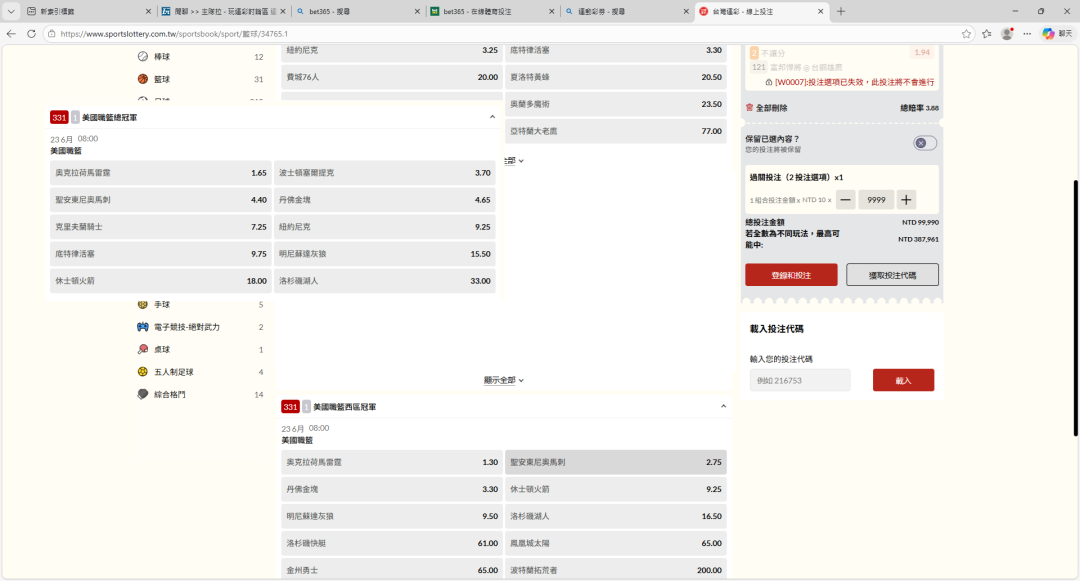Image resolution: width=1080 pixels, height=581 pixels.
Task: Choose the table tennis (桌球) paddle icon
Action: 143,349
